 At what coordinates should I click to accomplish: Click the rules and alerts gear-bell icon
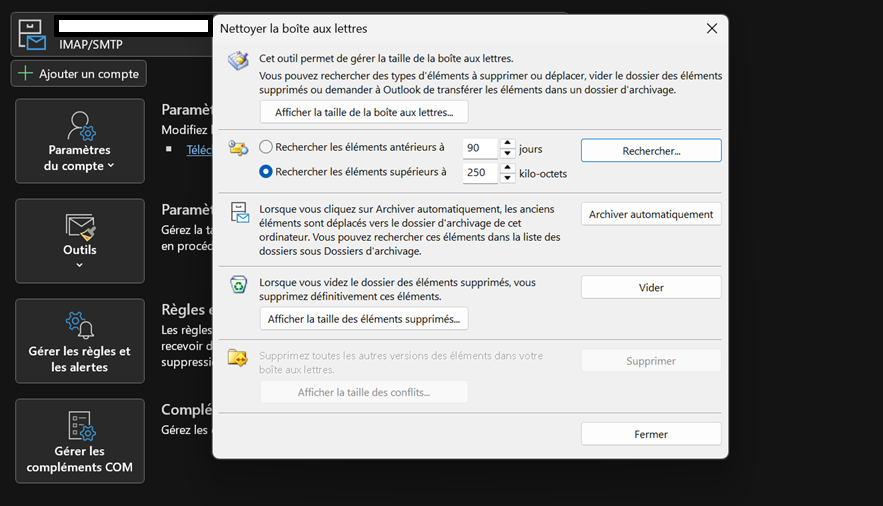tap(80, 325)
